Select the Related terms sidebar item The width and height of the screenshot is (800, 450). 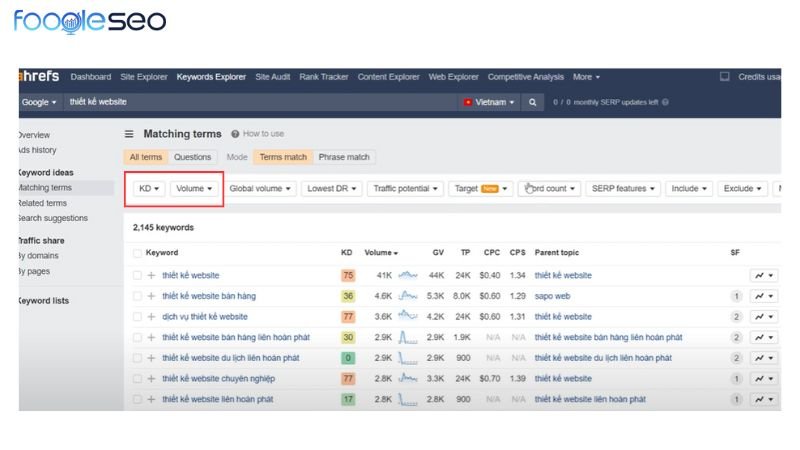click(x=43, y=203)
